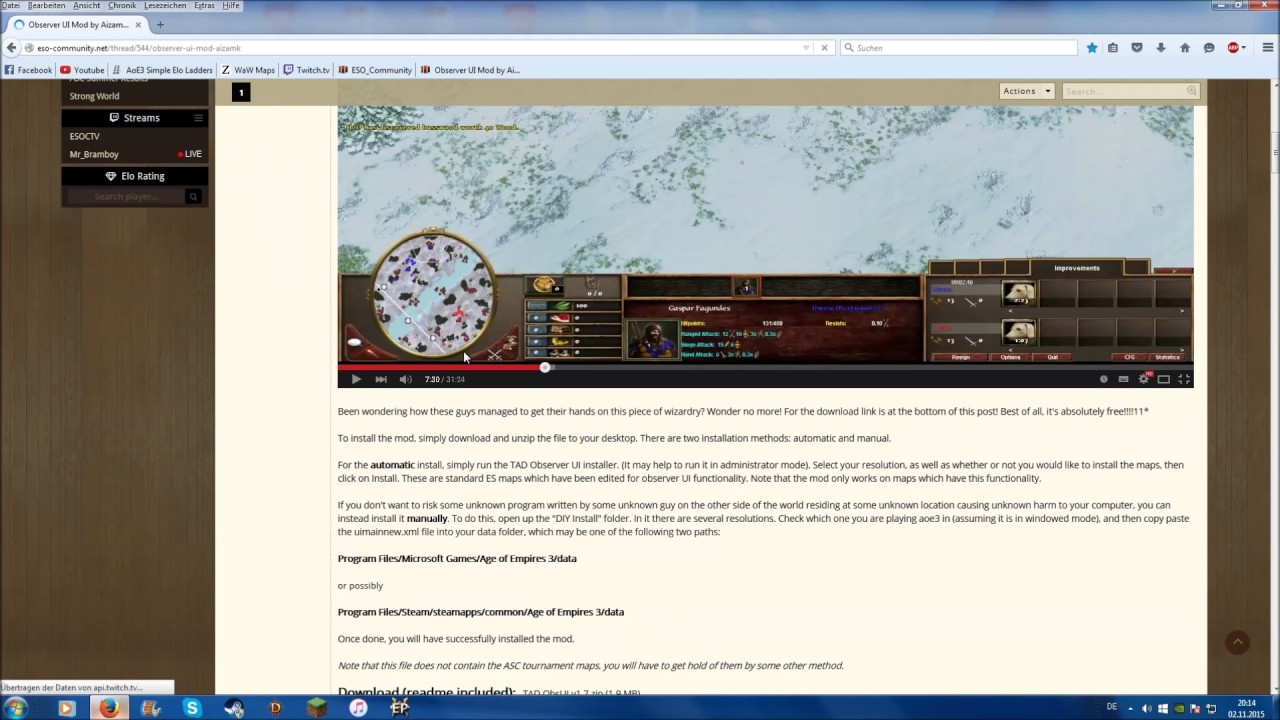This screenshot has height=720, width=1280.
Task: Open the ESO_Community bookmark
Action: (x=375, y=70)
